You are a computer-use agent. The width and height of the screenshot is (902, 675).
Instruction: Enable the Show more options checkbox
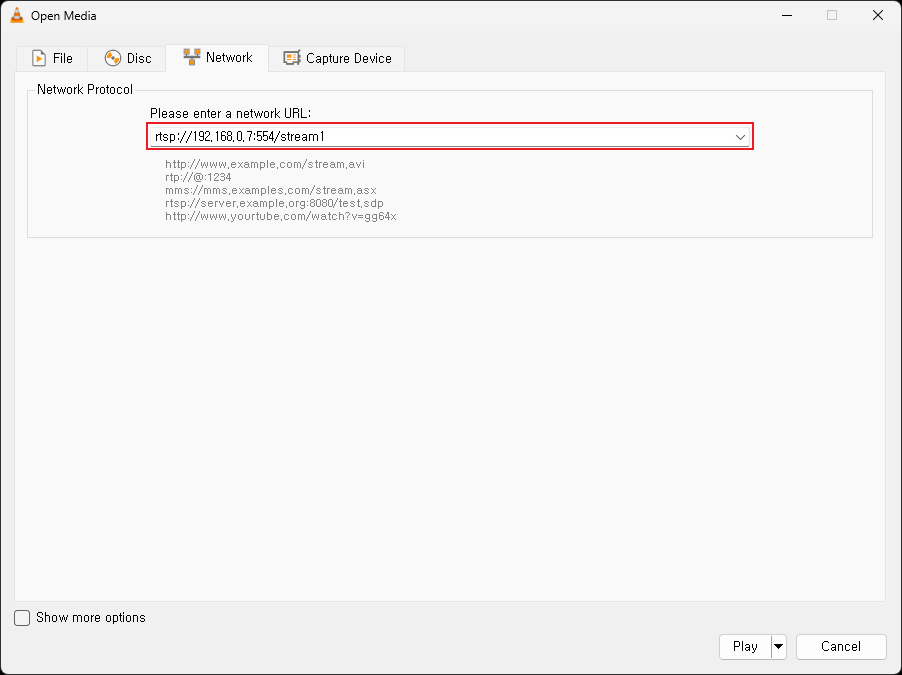coord(22,618)
